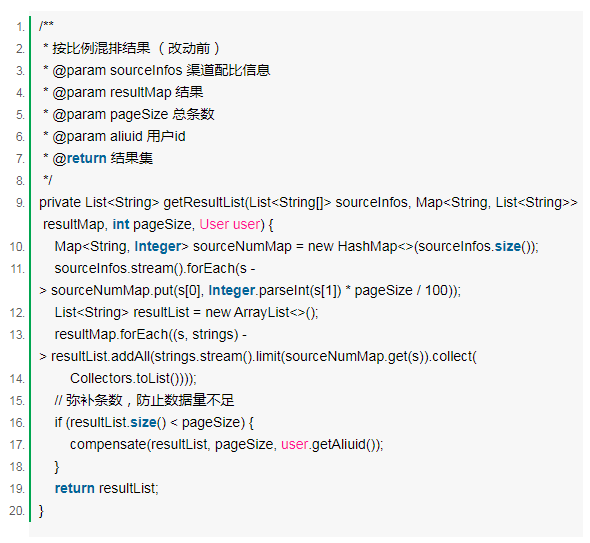Image resolution: width=590 pixels, height=543 pixels.
Task: Select the getResultList method name
Action: tap(204, 202)
